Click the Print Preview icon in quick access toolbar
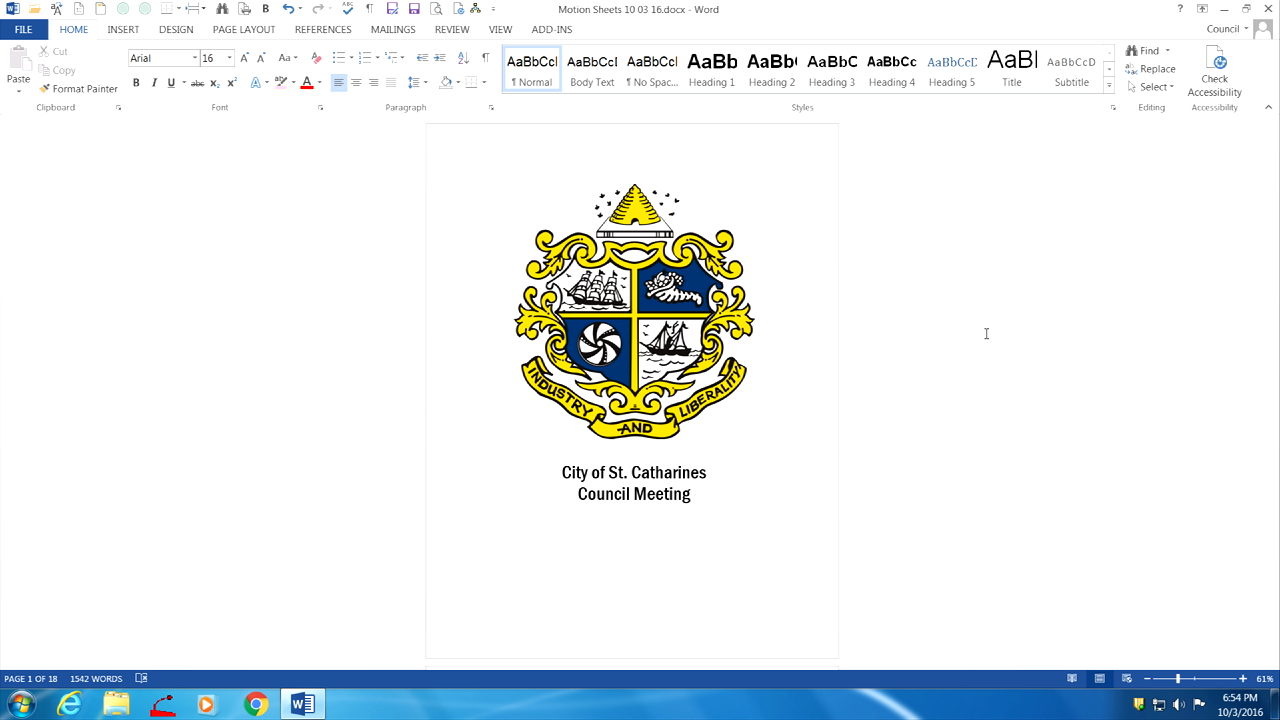 point(436,9)
